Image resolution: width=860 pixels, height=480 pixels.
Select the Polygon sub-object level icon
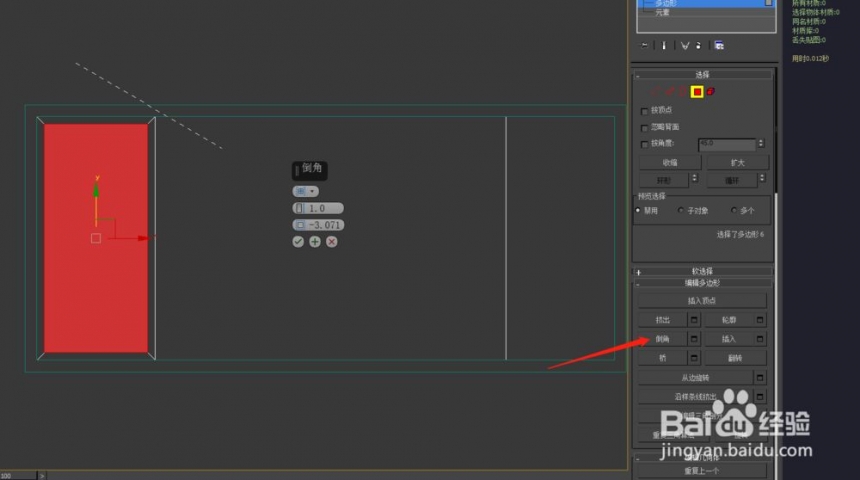[697, 92]
